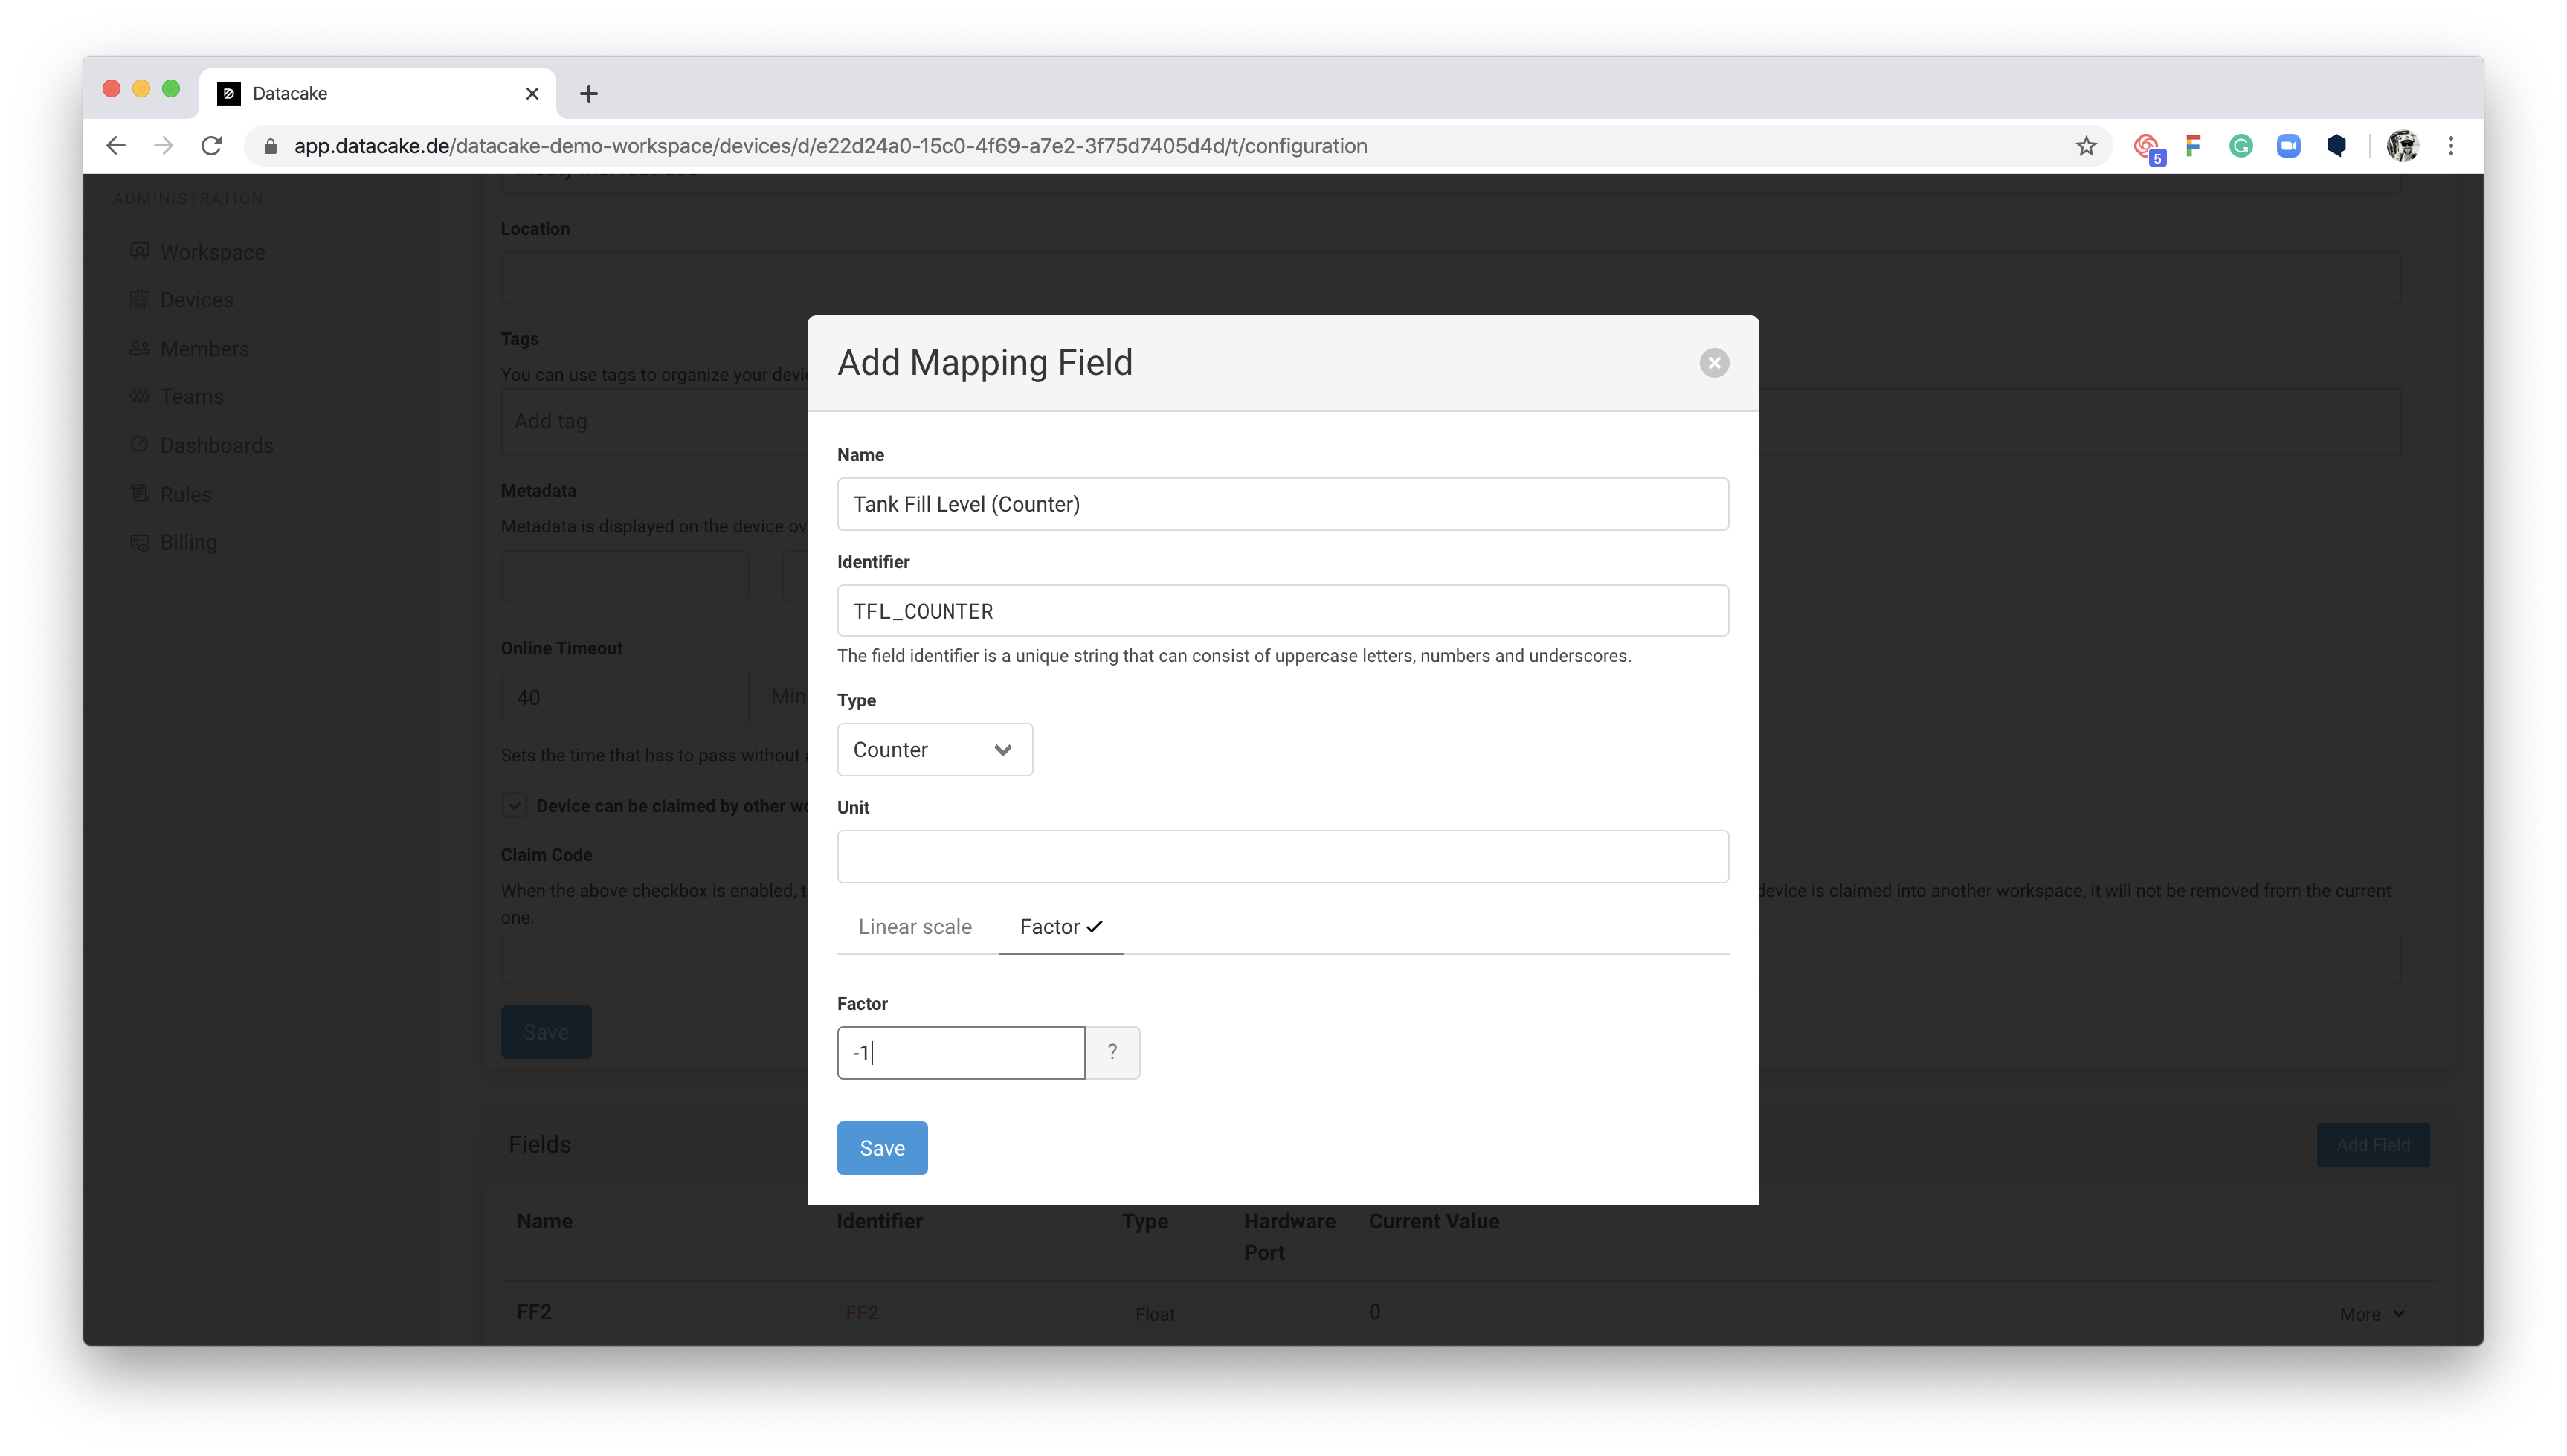The height and width of the screenshot is (1456, 2567).
Task: Close the Datacake browser tab
Action: point(531,93)
